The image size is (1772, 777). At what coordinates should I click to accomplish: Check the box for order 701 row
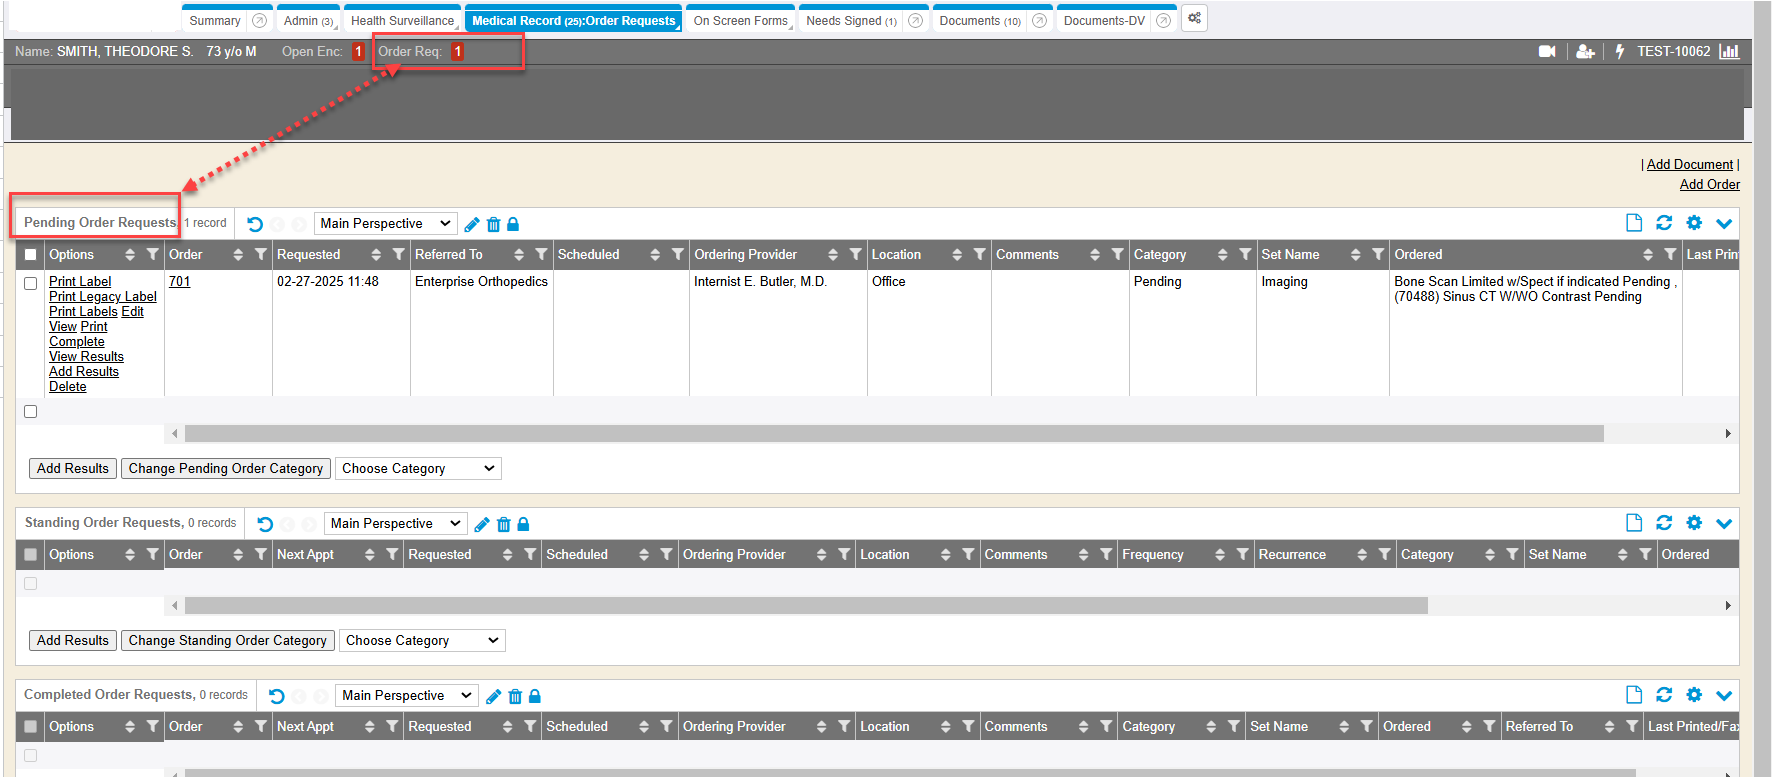30,283
